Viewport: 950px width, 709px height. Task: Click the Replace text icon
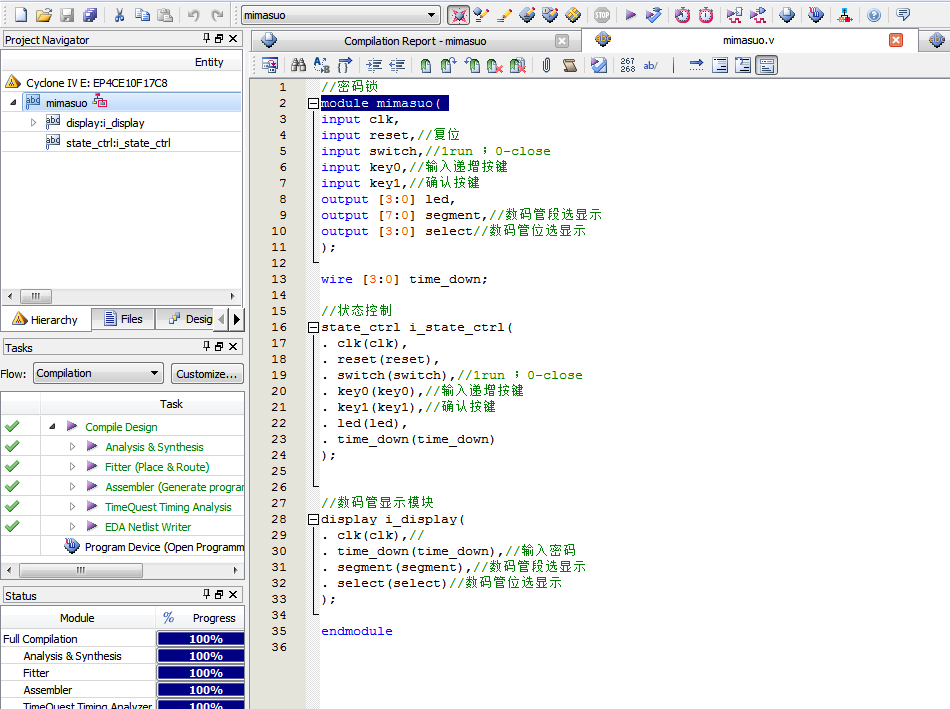coord(322,65)
